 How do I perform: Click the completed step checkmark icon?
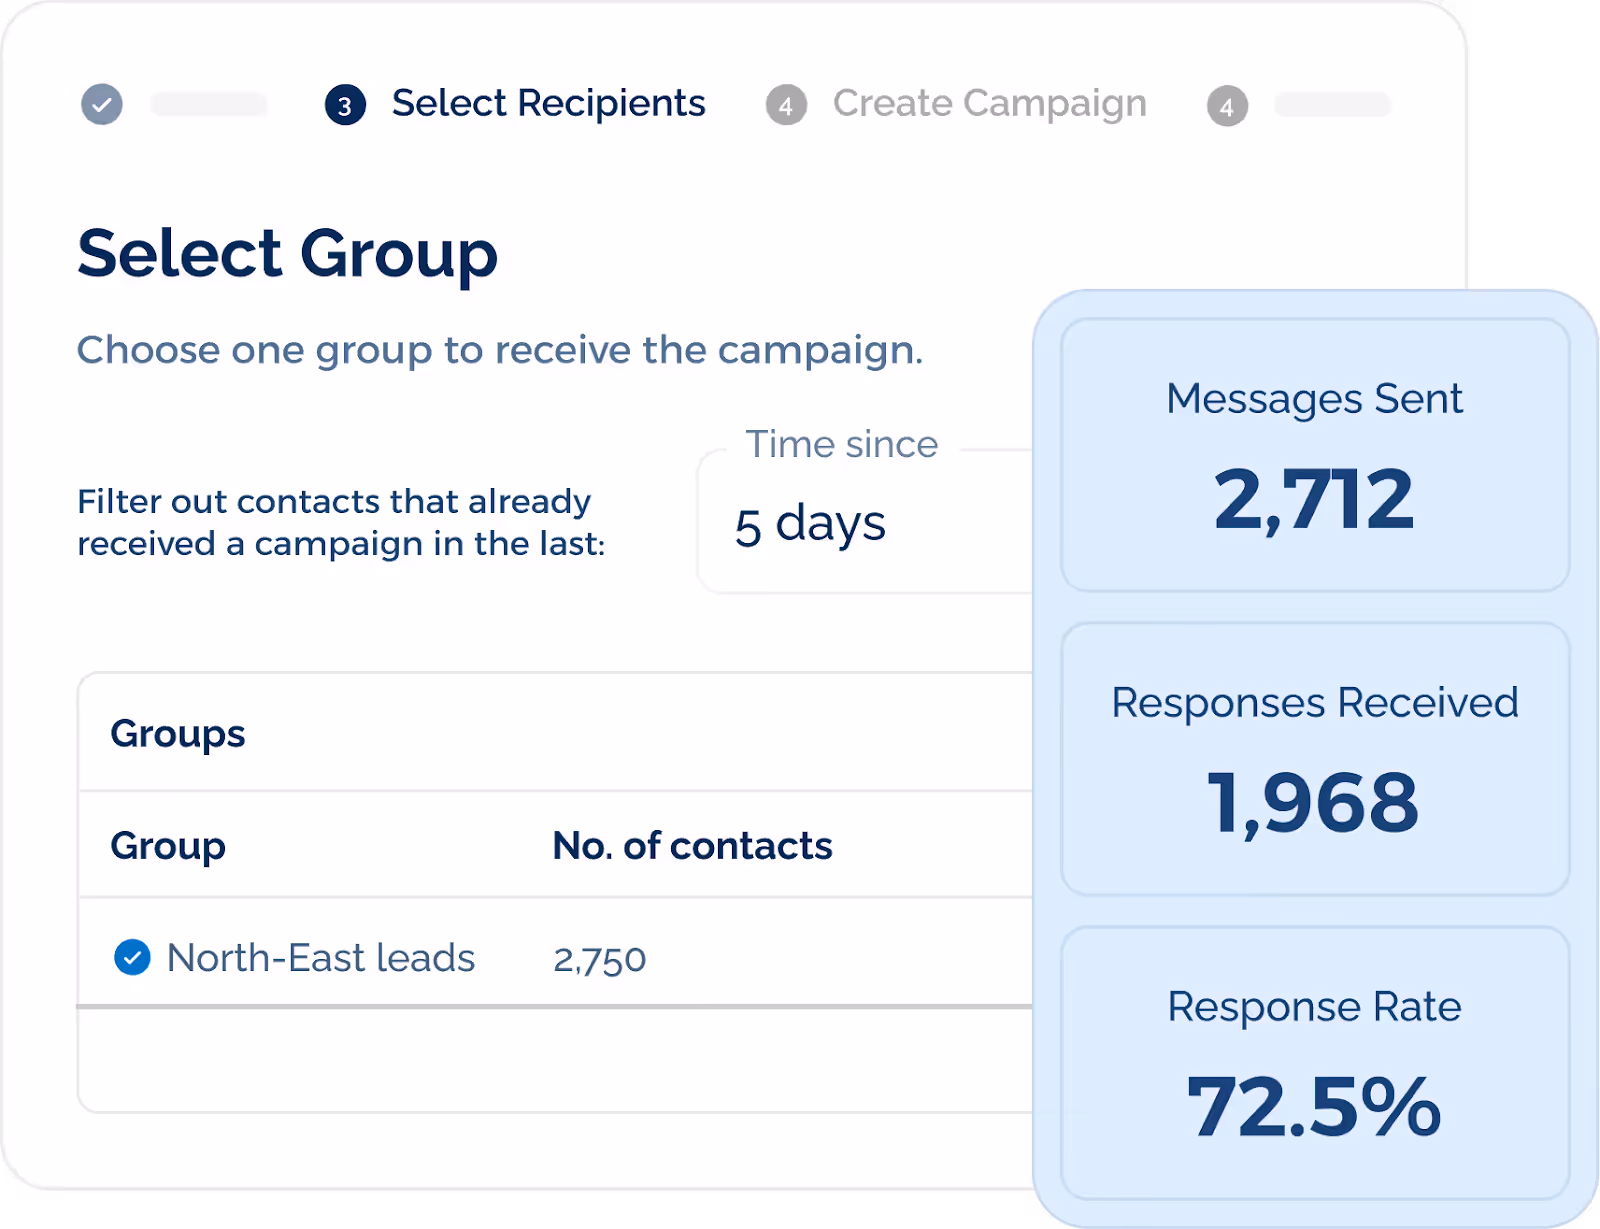(99, 104)
